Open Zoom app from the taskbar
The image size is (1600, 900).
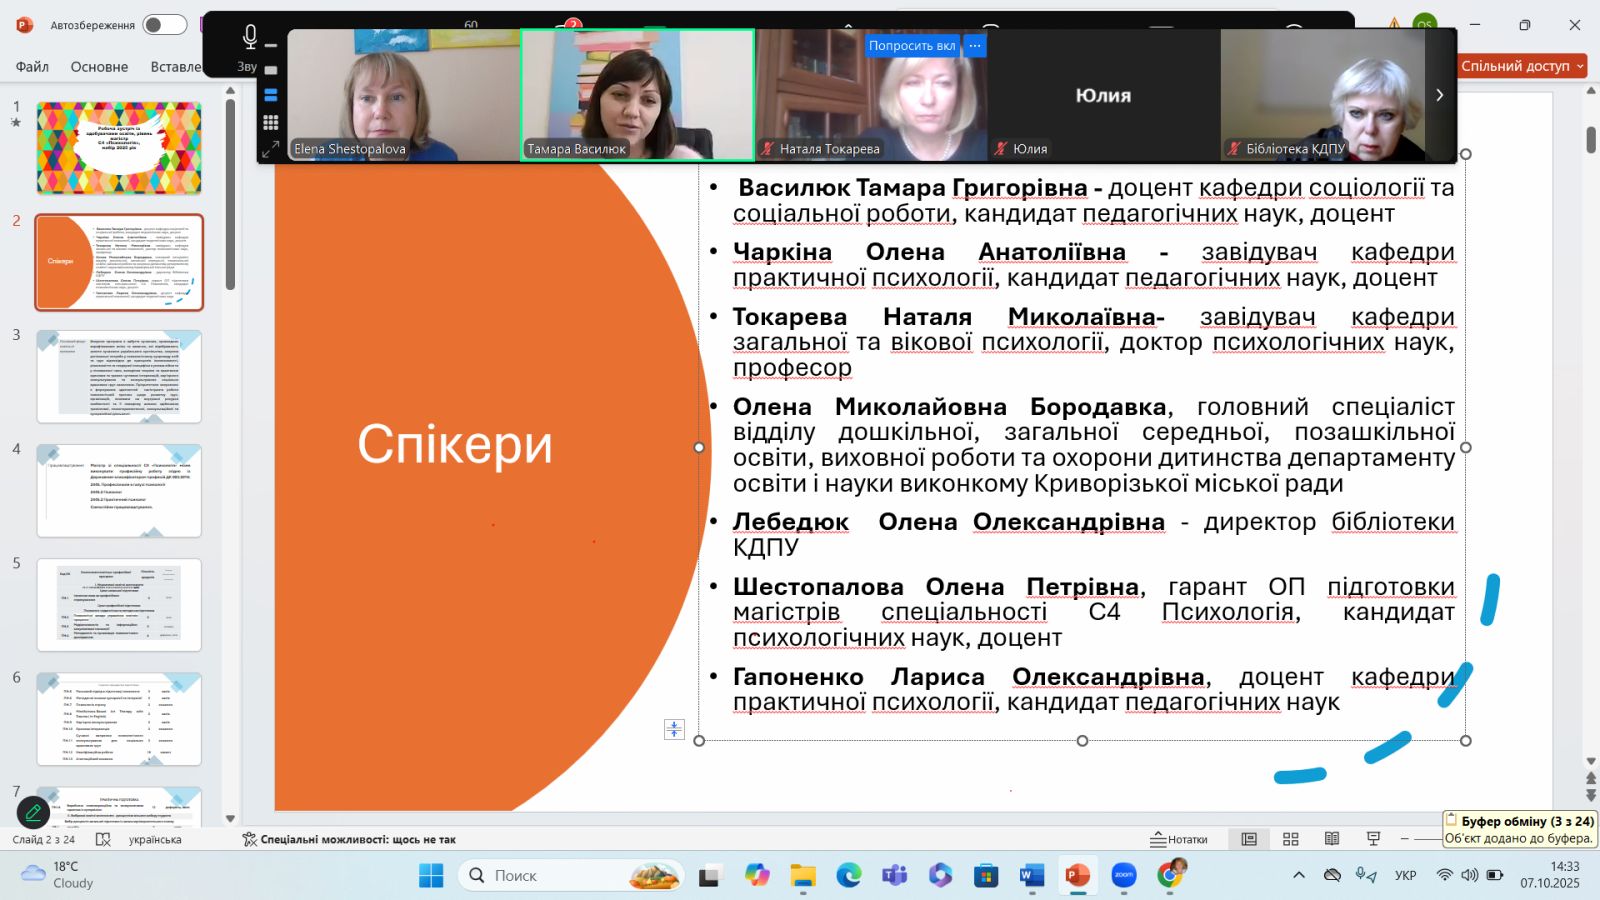tap(1124, 876)
